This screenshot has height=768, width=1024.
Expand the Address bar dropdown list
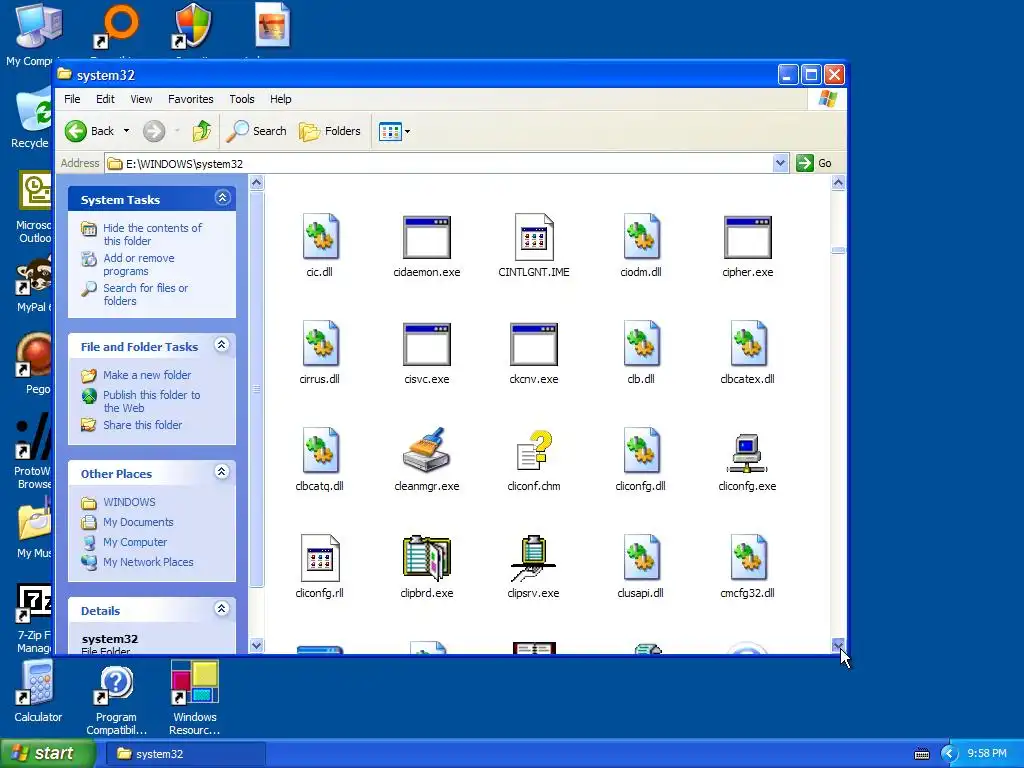click(x=780, y=163)
